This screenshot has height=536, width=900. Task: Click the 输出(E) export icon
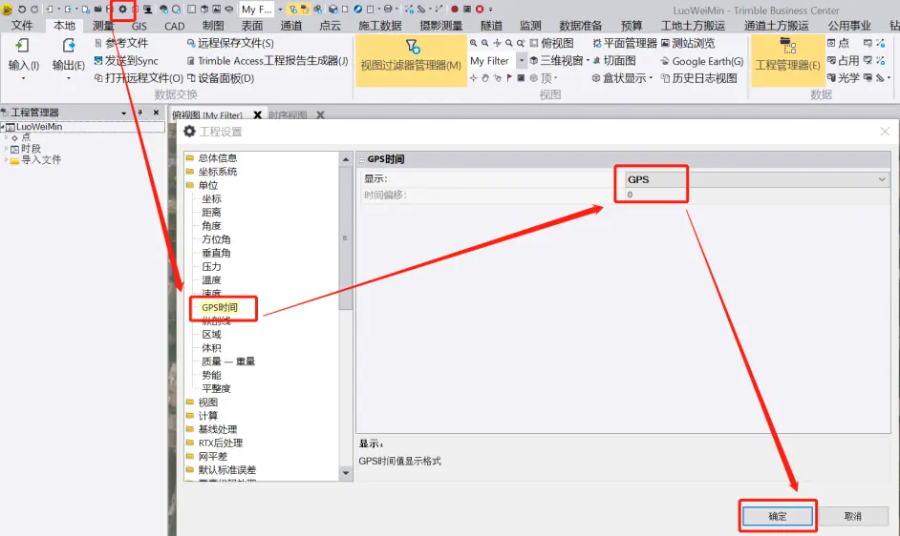click(x=68, y=46)
